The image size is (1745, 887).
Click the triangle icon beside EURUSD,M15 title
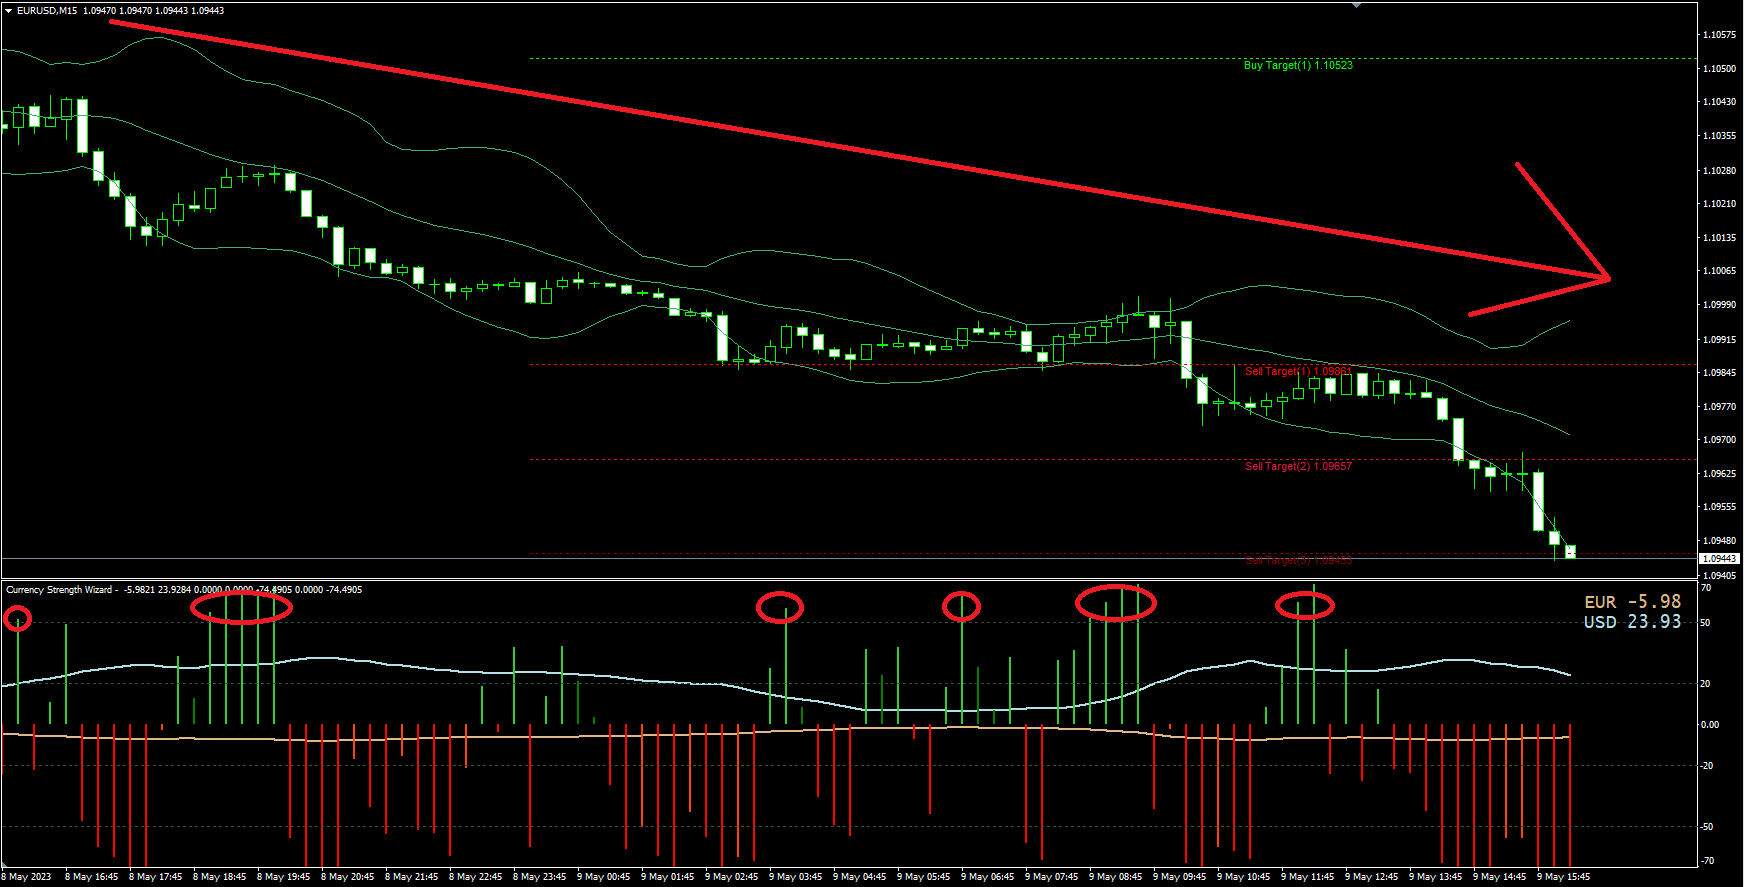[x=8, y=10]
